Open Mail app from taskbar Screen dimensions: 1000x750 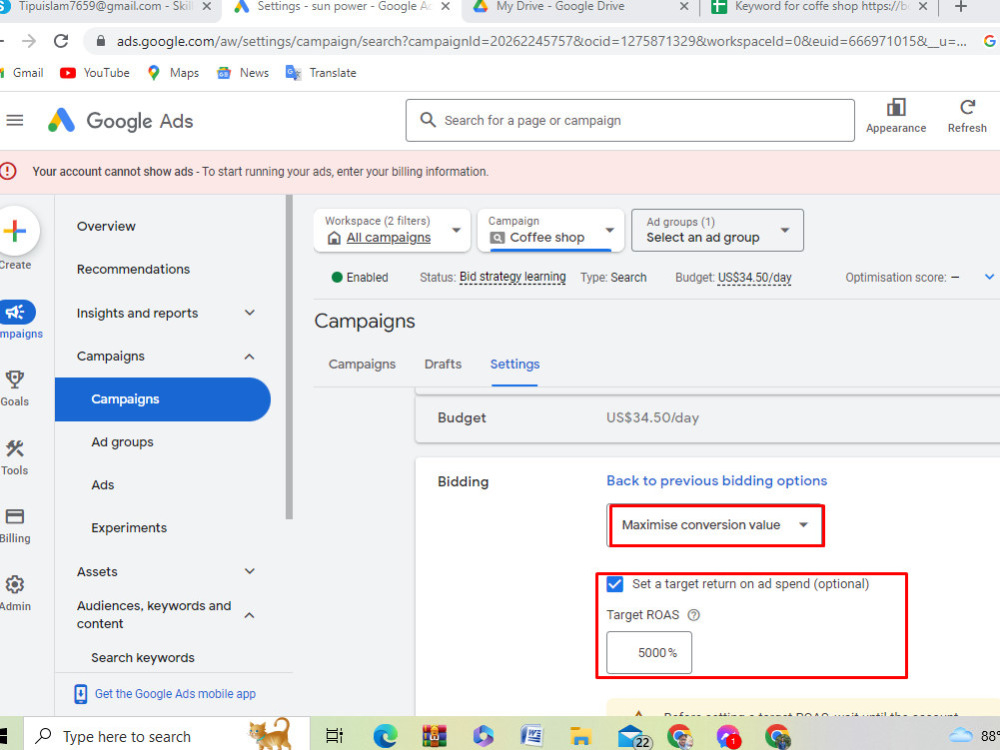point(634,736)
